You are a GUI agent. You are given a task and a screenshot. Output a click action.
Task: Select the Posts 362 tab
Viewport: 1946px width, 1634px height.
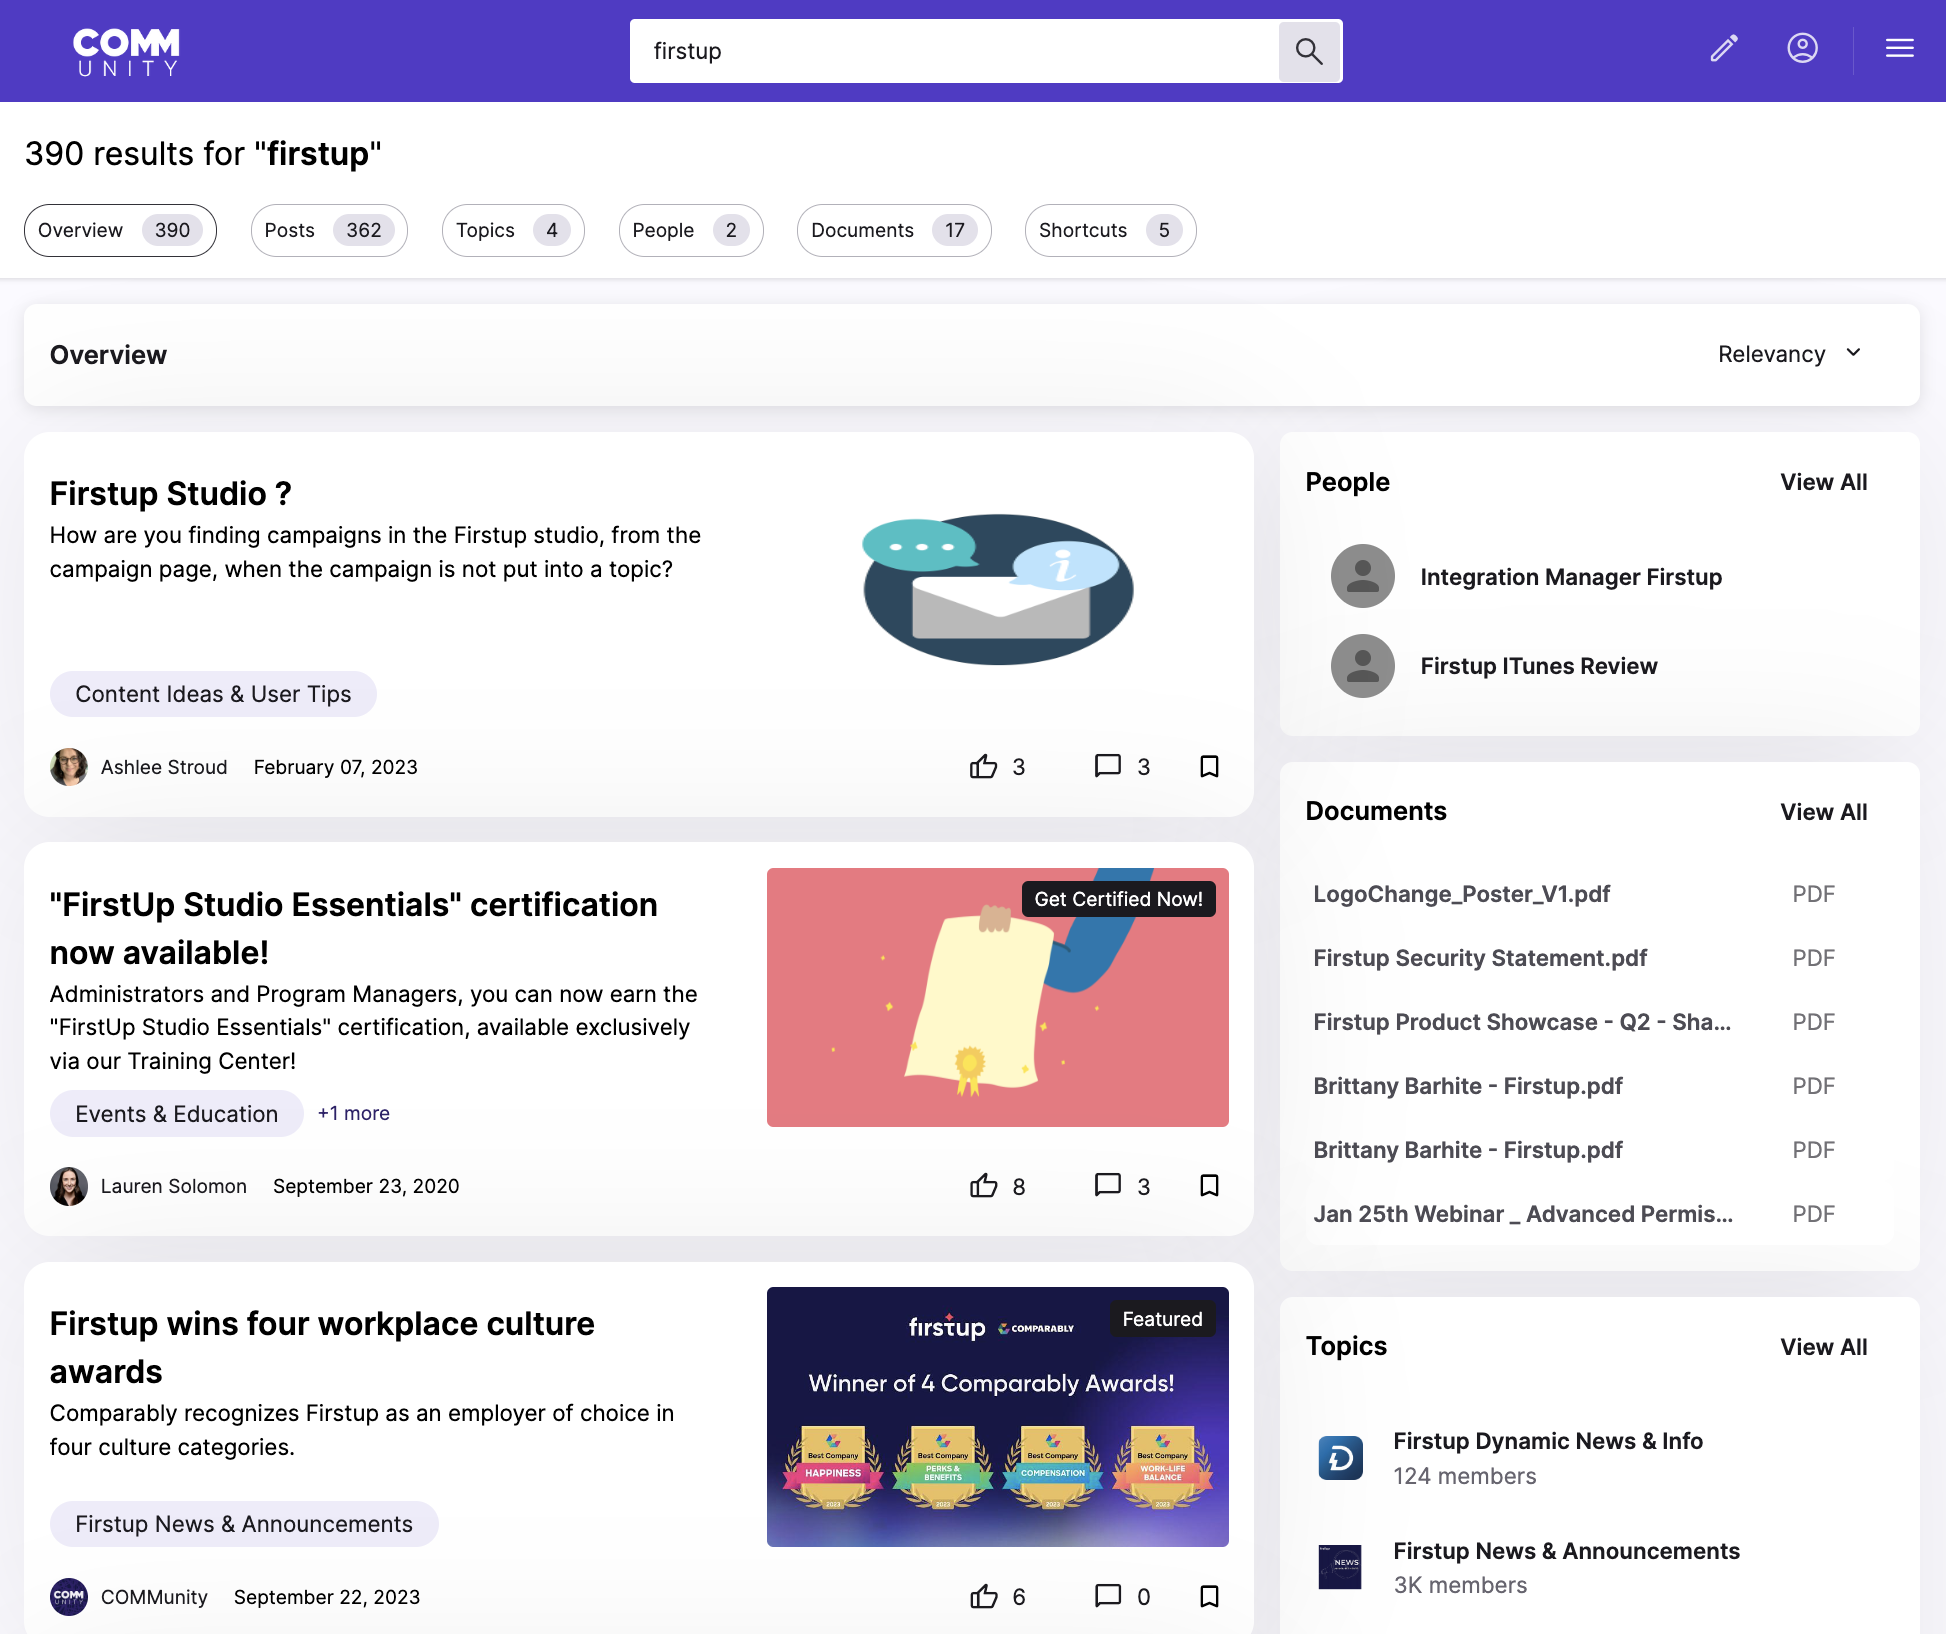tap(329, 230)
